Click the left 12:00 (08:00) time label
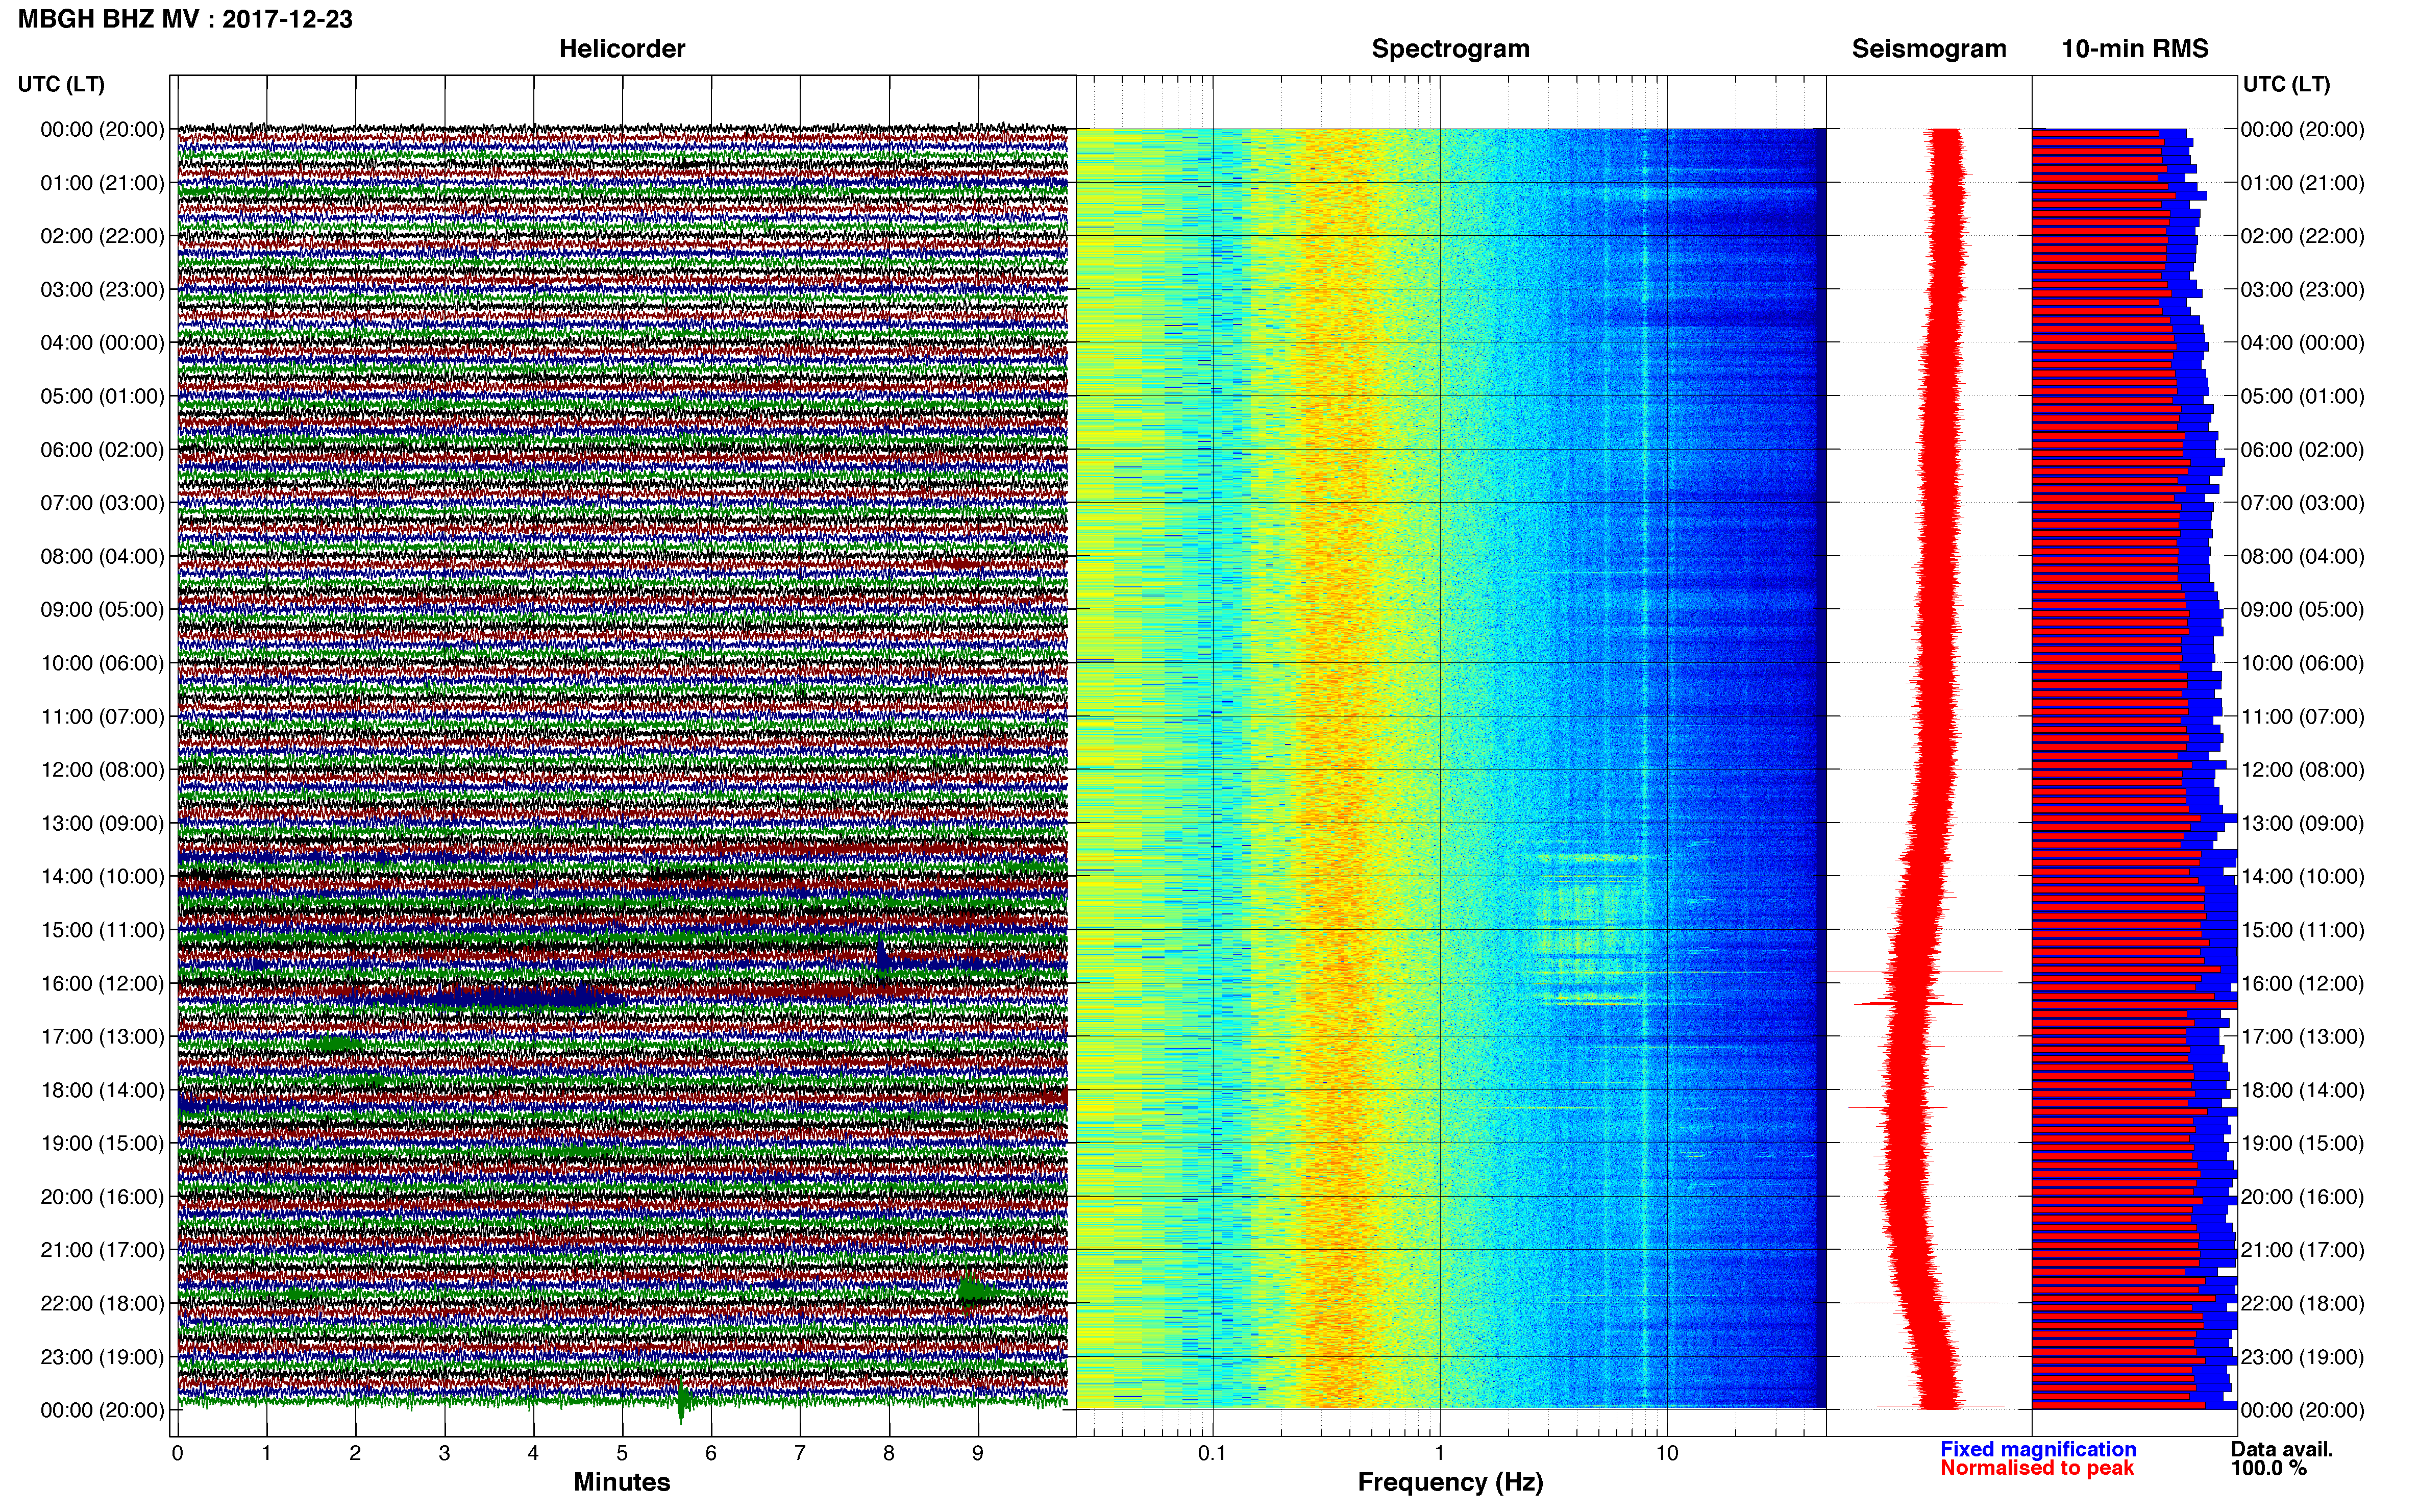 click(102, 770)
